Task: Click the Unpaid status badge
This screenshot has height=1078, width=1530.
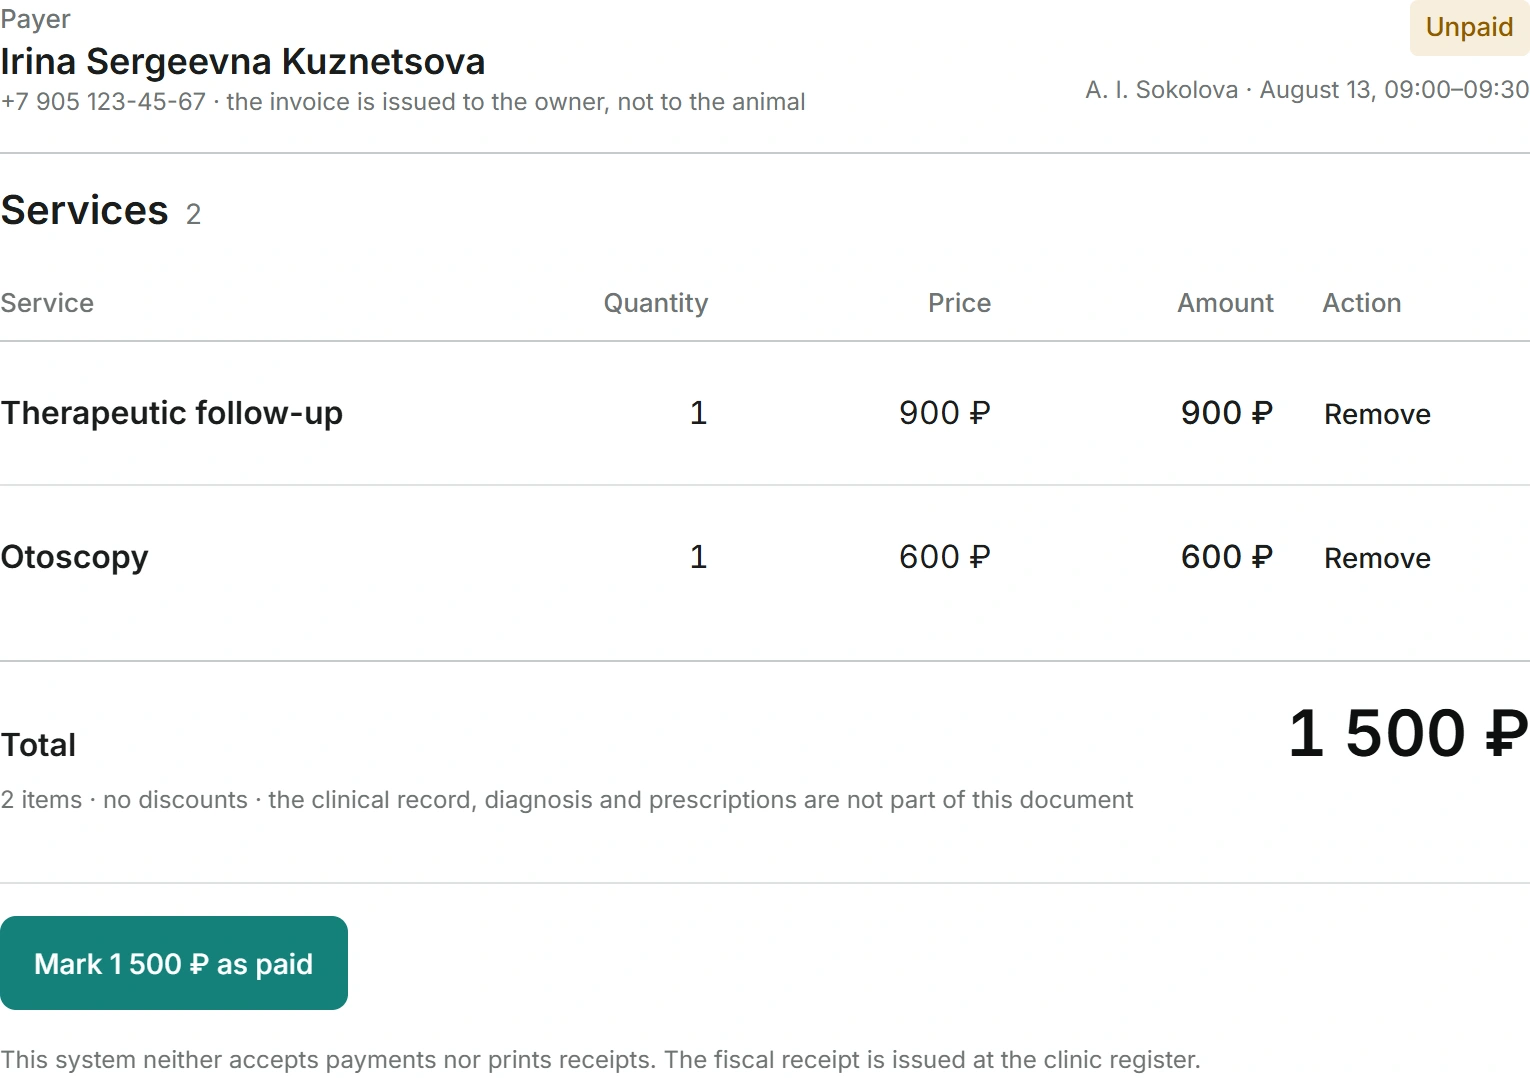Action: point(1469,27)
